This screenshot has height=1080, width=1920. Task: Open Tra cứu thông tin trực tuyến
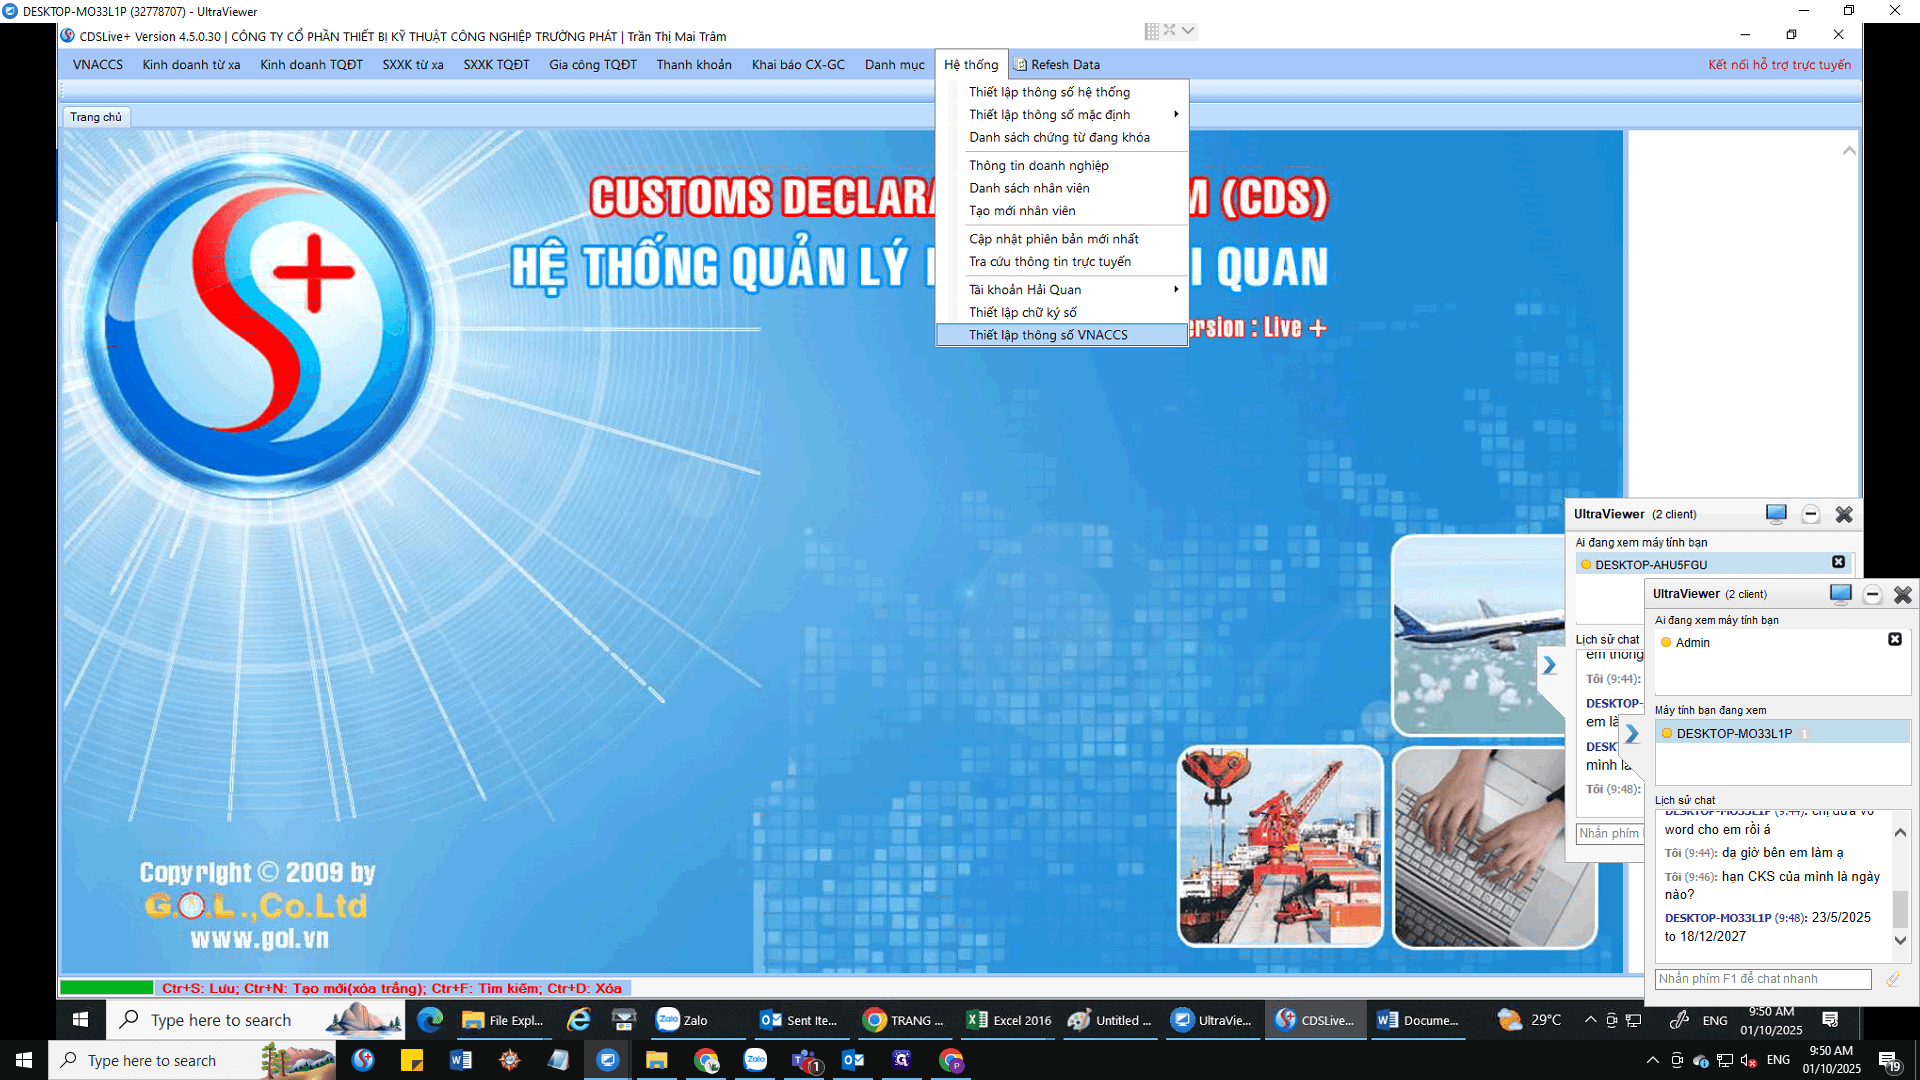tap(1062, 262)
